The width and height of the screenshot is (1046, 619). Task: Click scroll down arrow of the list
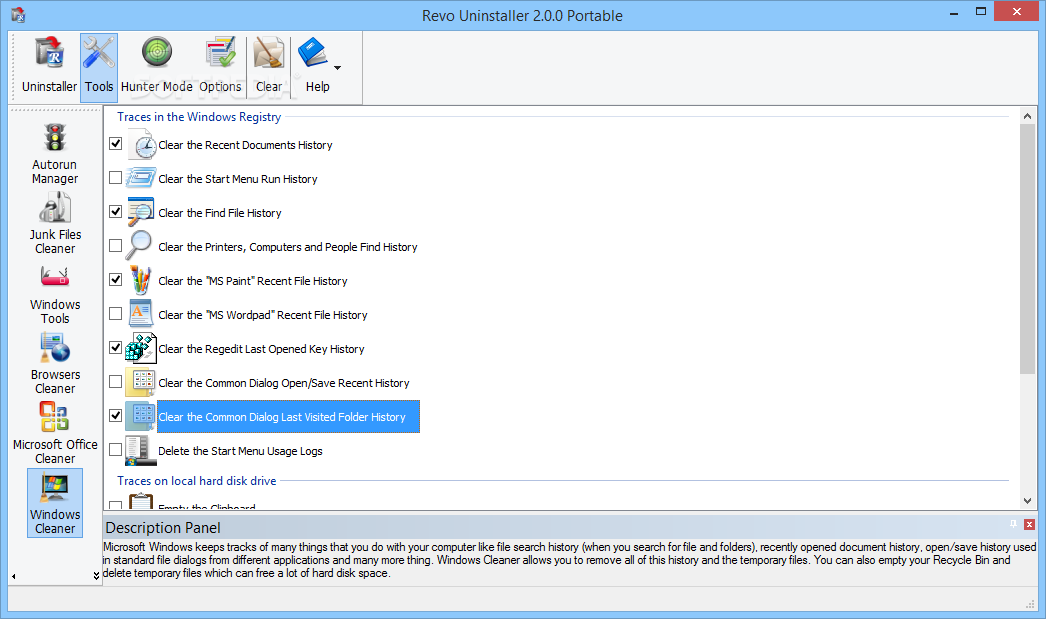tap(1027, 501)
